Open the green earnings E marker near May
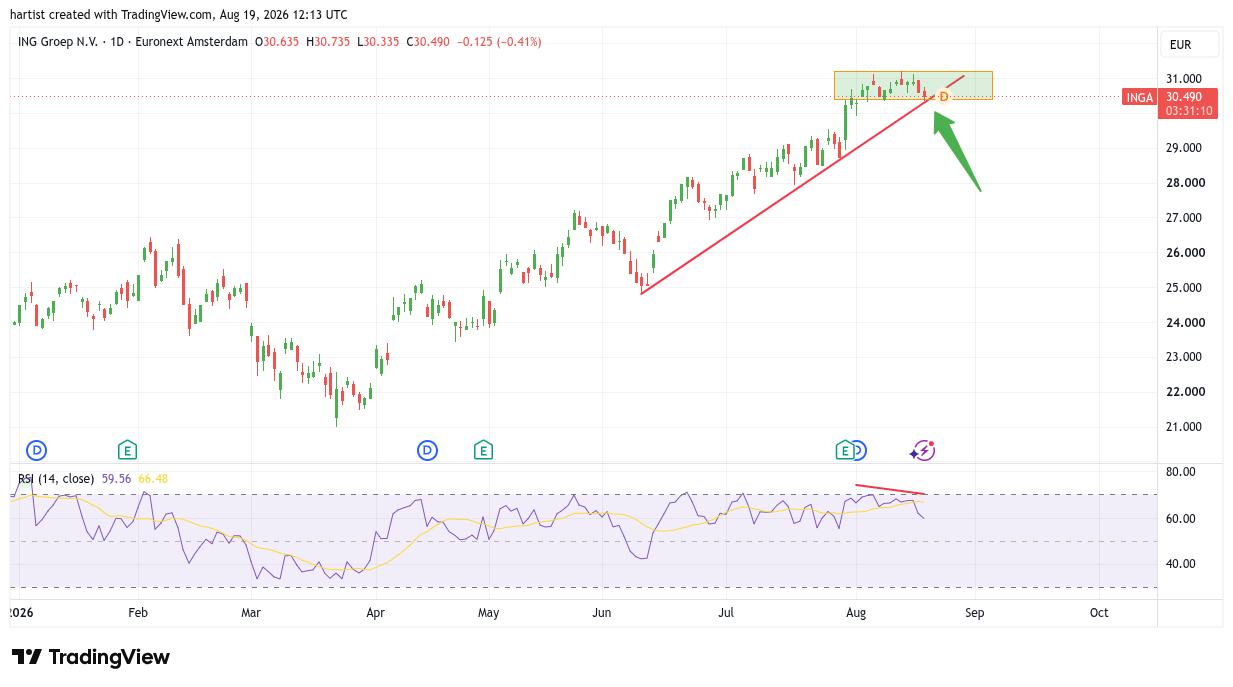 click(x=484, y=450)
